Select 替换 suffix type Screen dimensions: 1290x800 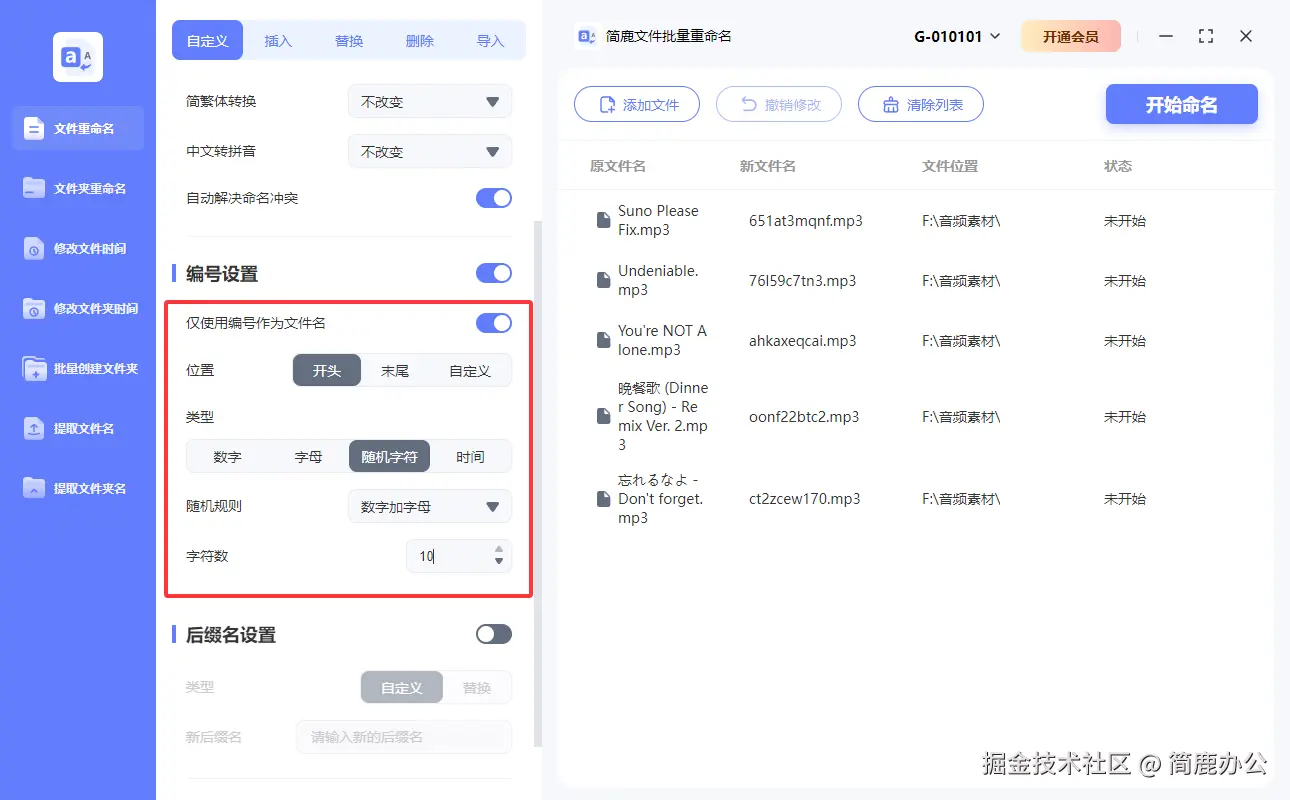click(x=477, y=688)
